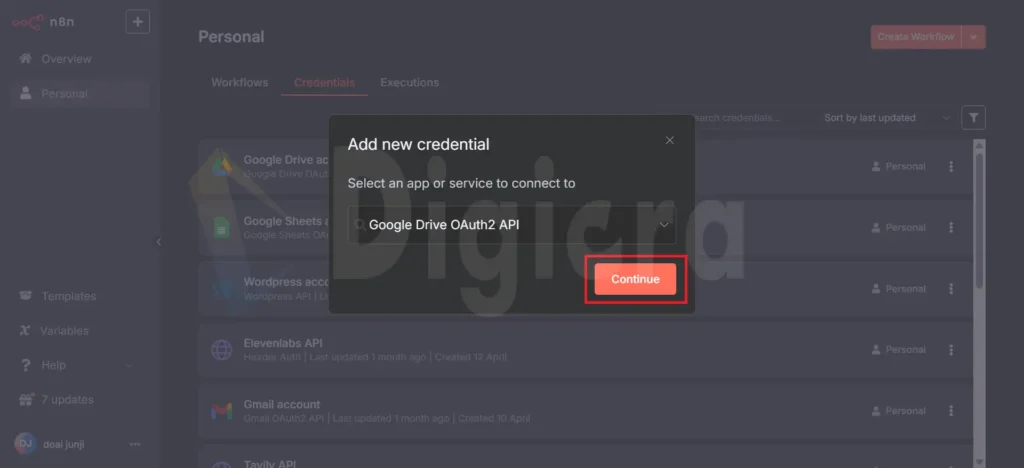Screen dimensions: 1024x468
Task: Click the Create Workflow button
Action: (x=916, y=37)
